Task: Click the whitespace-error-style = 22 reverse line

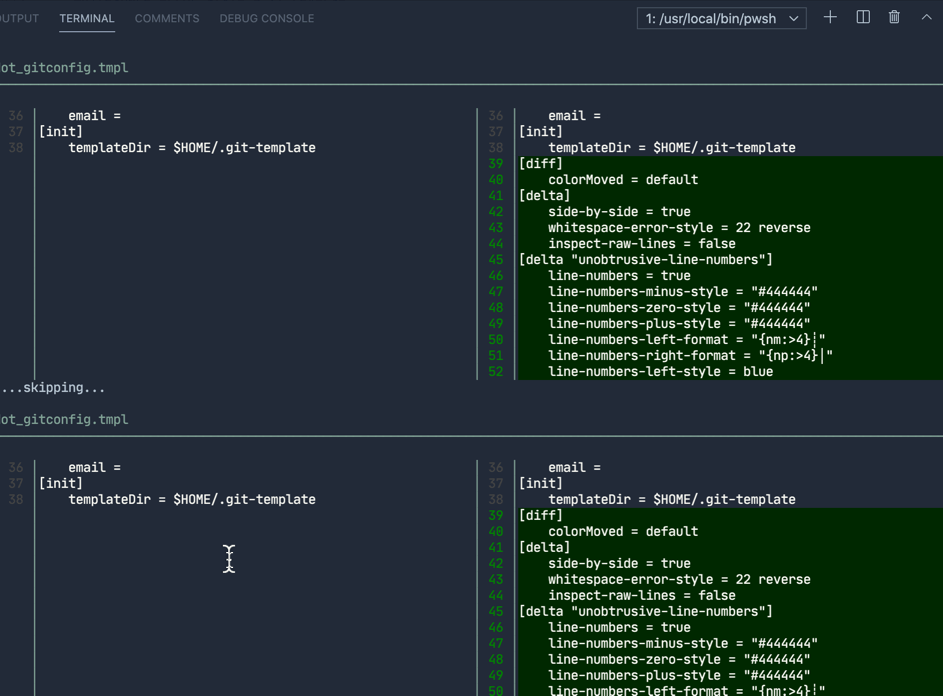Action: [x=678, y=227]
